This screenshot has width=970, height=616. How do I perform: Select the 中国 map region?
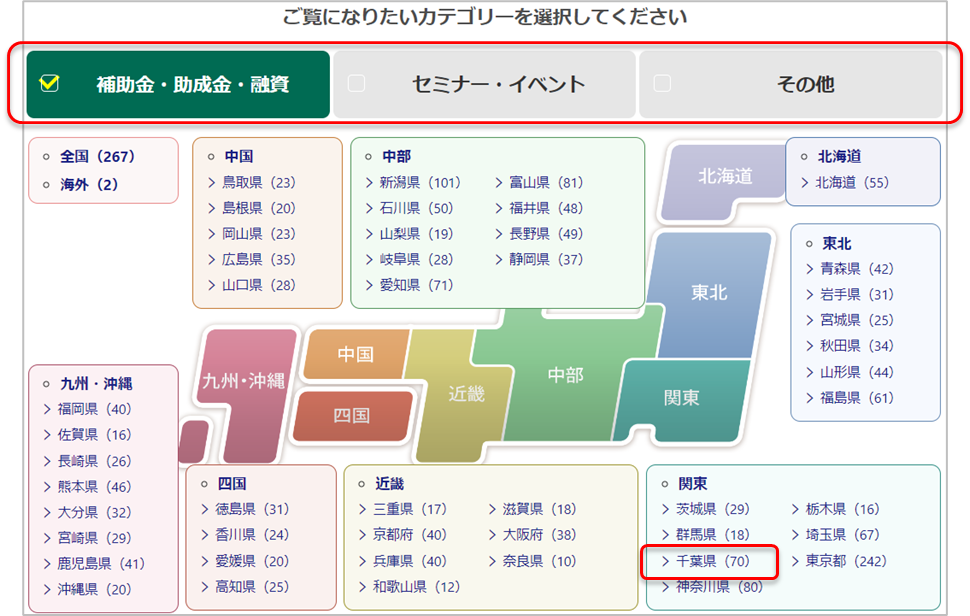[x=355, y=354]
